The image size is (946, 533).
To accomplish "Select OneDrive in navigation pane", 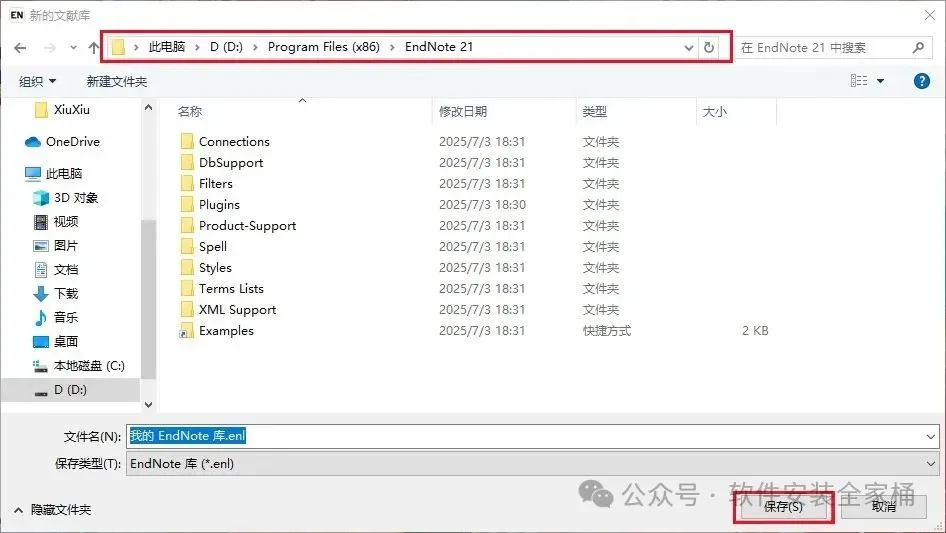I will click(62, 141).
